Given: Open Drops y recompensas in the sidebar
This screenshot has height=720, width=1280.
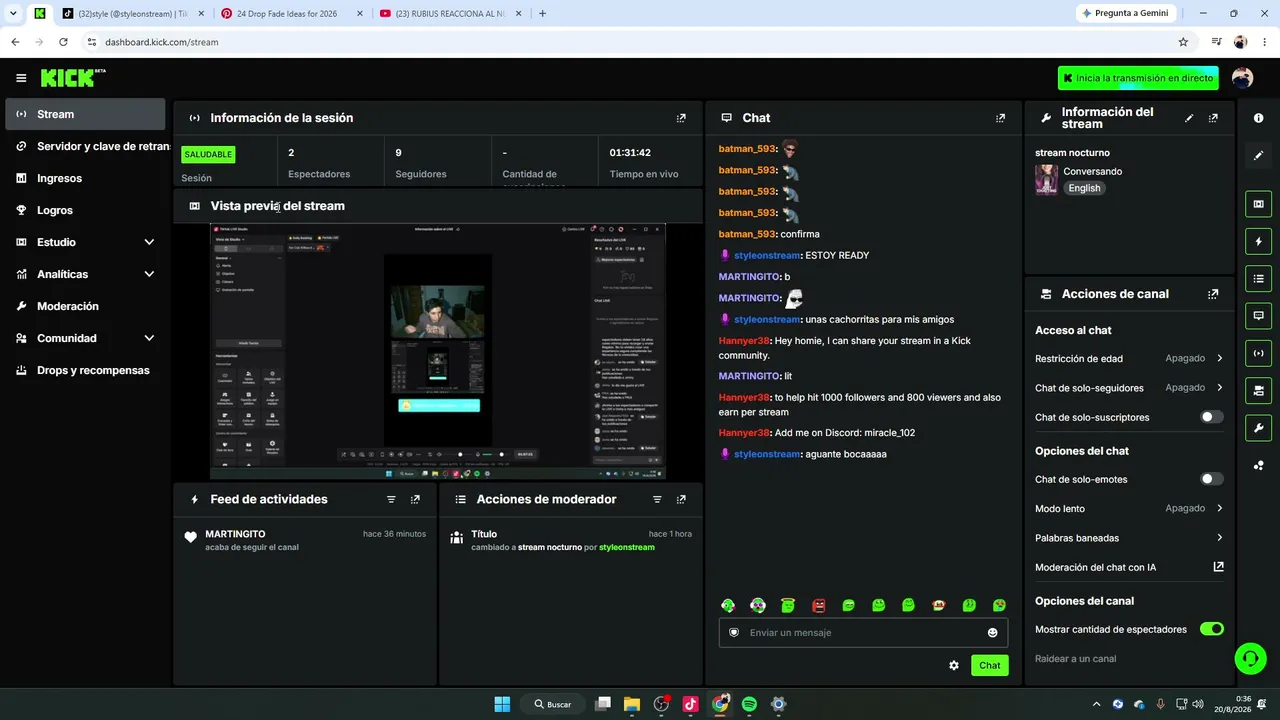Looking at the screenshot, I should point(85,370).
